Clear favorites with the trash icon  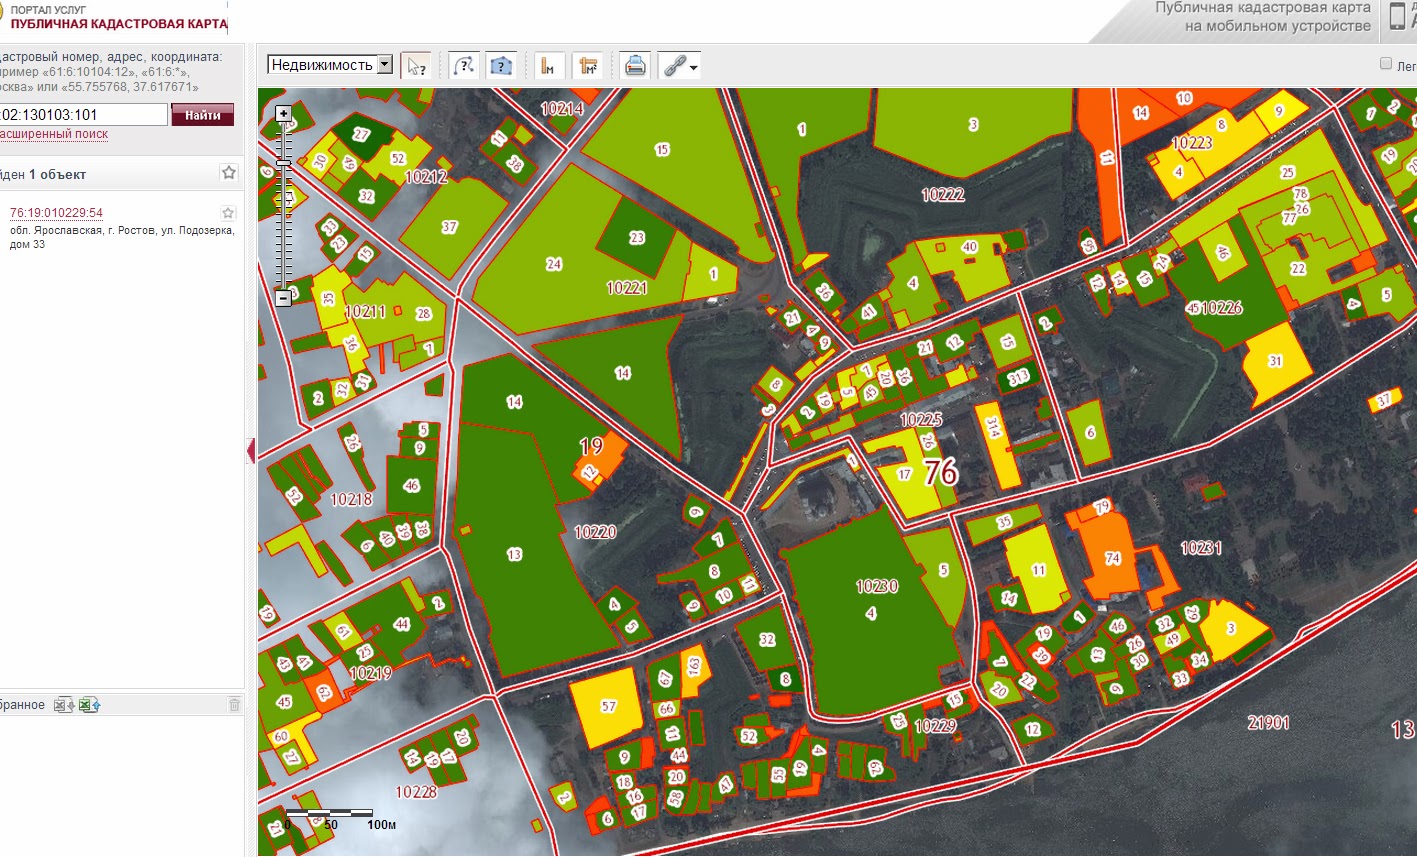pyautogui.click(x=234, y=705)
